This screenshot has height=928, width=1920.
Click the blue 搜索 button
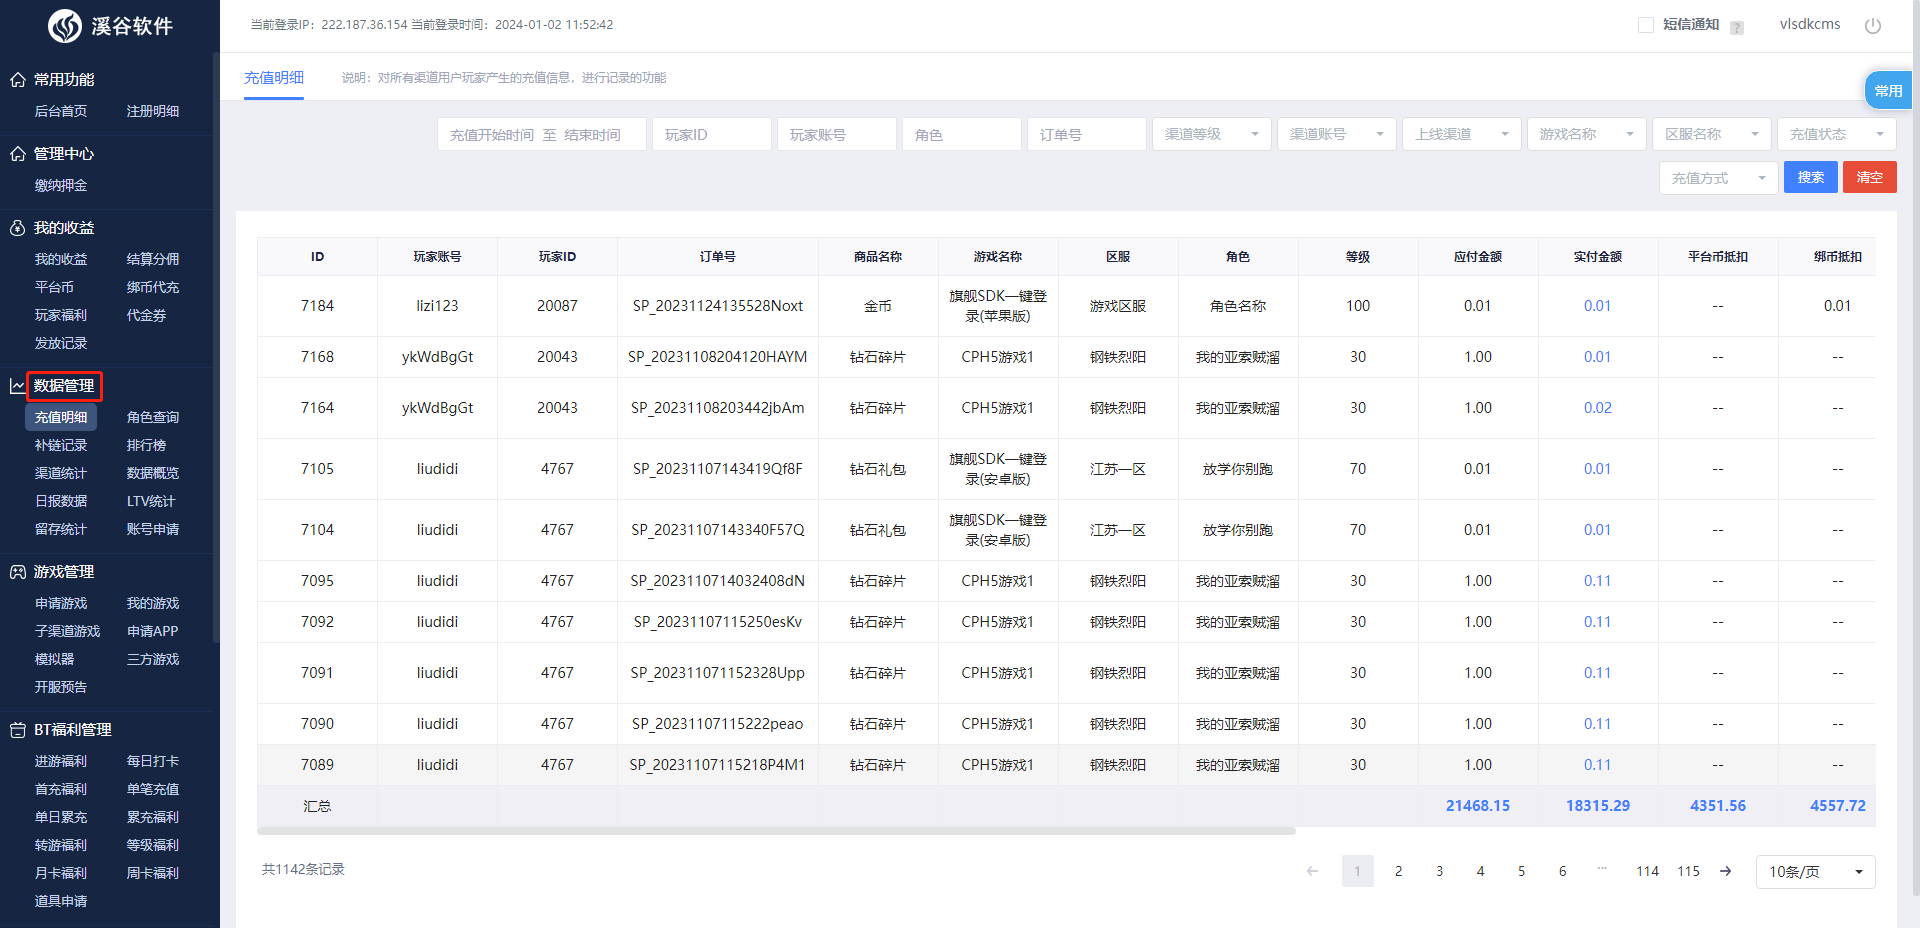[1811, 178]
